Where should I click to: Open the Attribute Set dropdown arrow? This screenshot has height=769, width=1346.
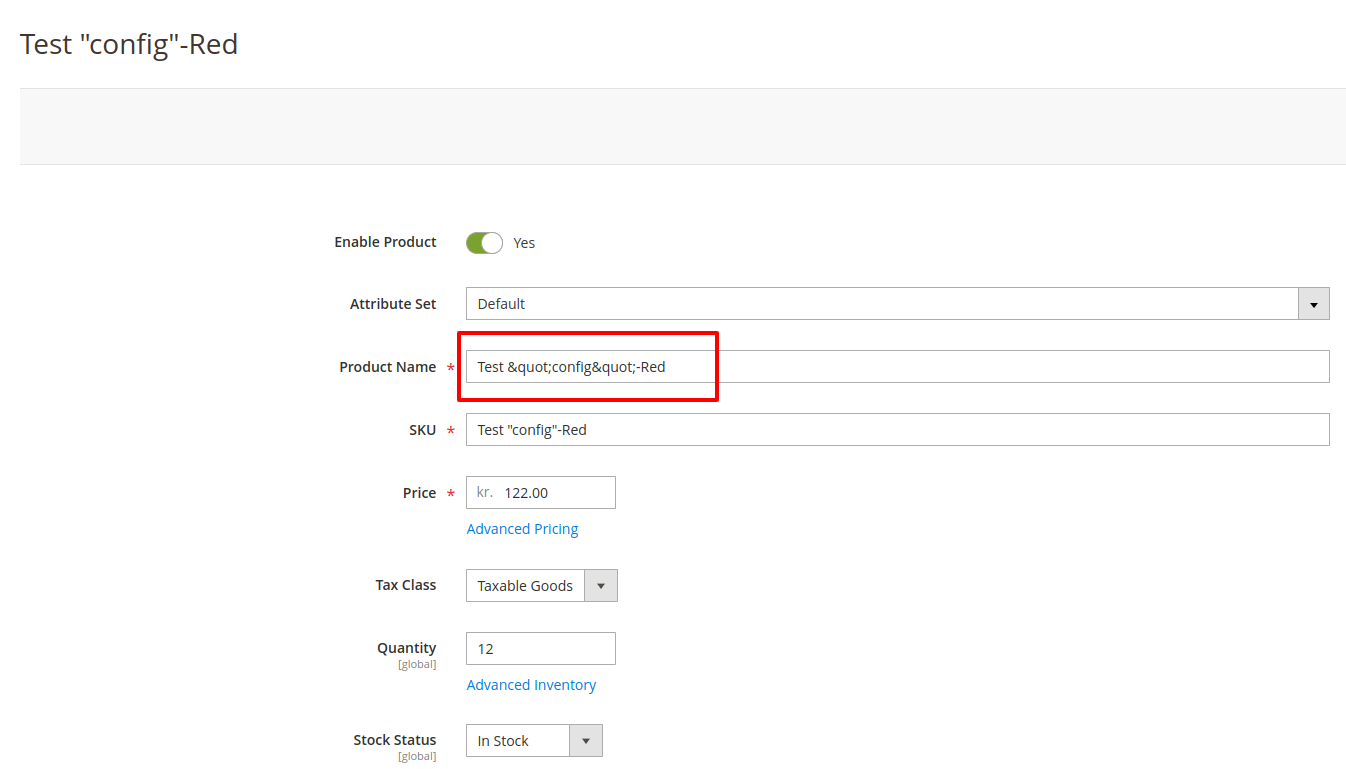click(1313, 303)
